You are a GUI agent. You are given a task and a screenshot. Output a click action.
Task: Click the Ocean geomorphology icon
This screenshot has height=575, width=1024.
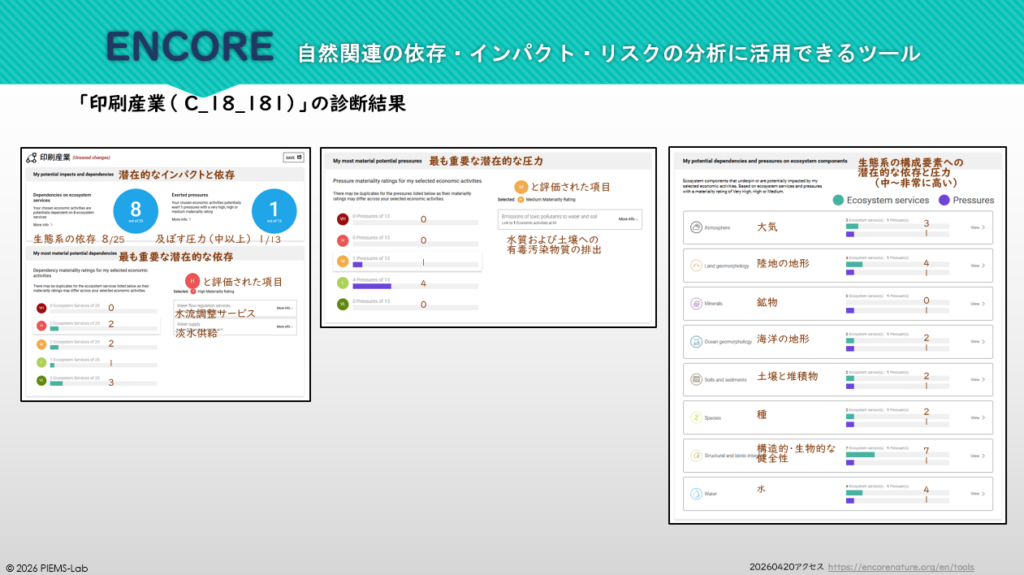pos(696,342)
